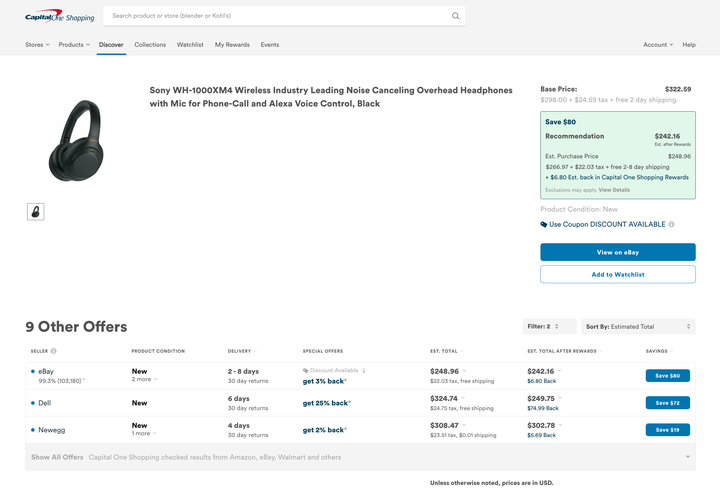Open the large Sony headphones product image
The image size is (720, 490).
coord(76,141)
